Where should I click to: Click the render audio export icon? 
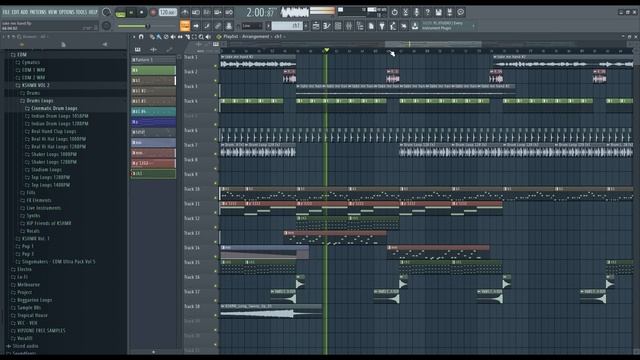(x=449, y=12)
